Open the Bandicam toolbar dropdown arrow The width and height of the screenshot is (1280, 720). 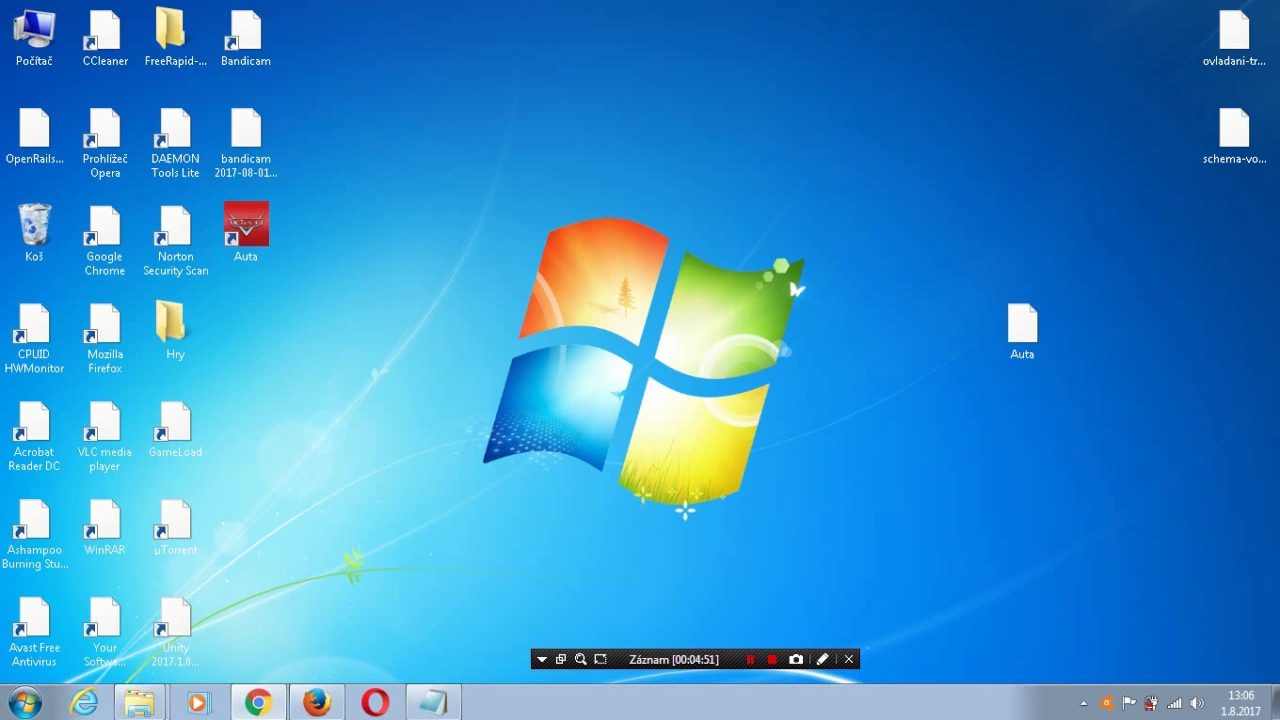542,659
